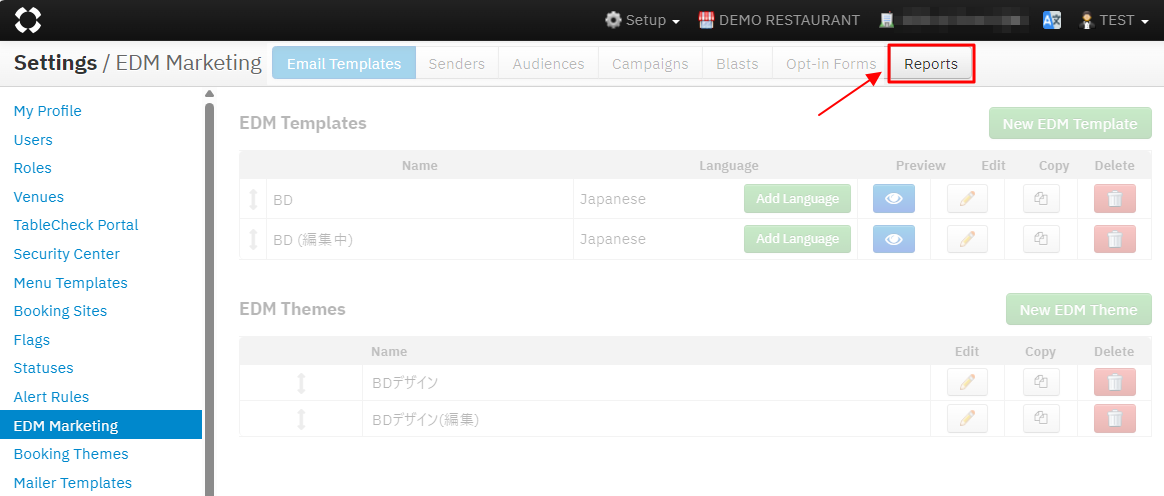The width and height of the screenshot is (1164, 496).
Task: Copy the BD (編集中) template
Action: (x=1040, y=239)
